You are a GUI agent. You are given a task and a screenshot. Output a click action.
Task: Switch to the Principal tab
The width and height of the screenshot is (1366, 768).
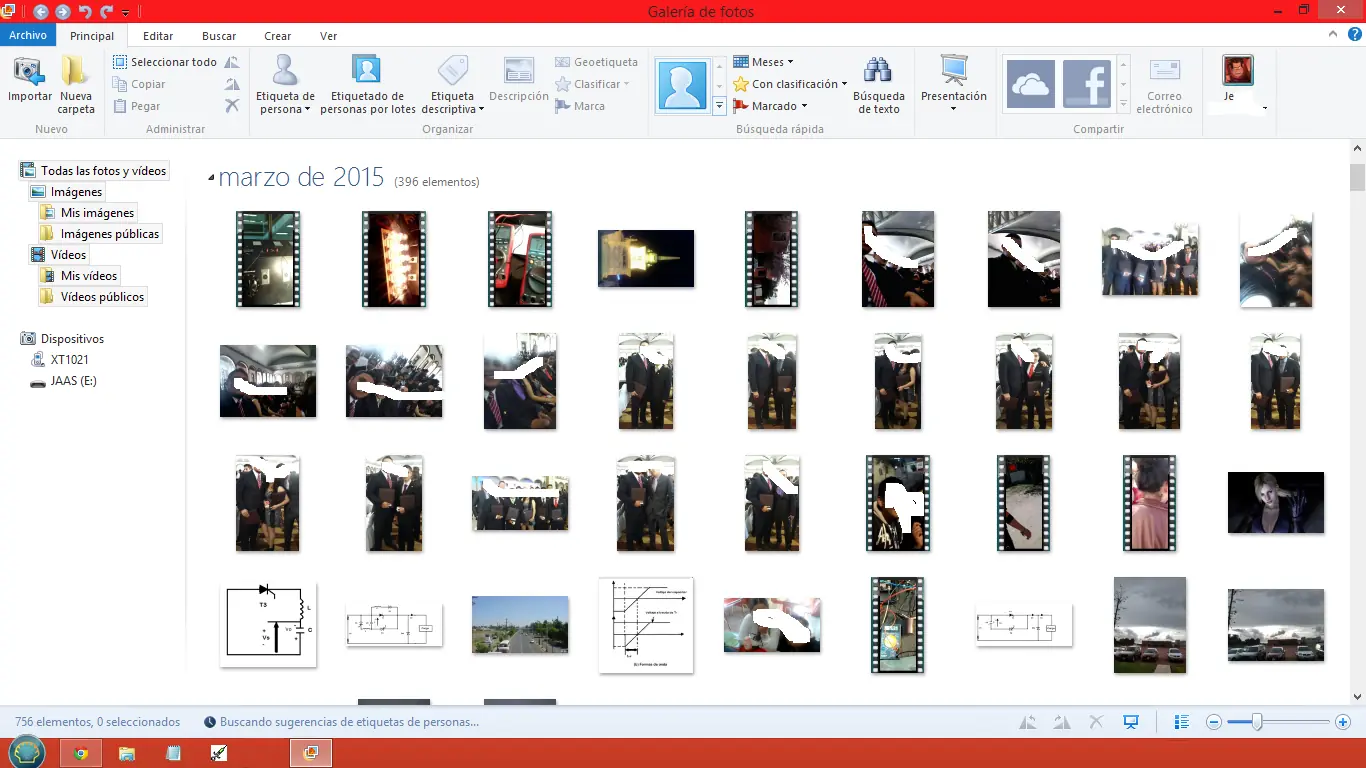[92, 36]
